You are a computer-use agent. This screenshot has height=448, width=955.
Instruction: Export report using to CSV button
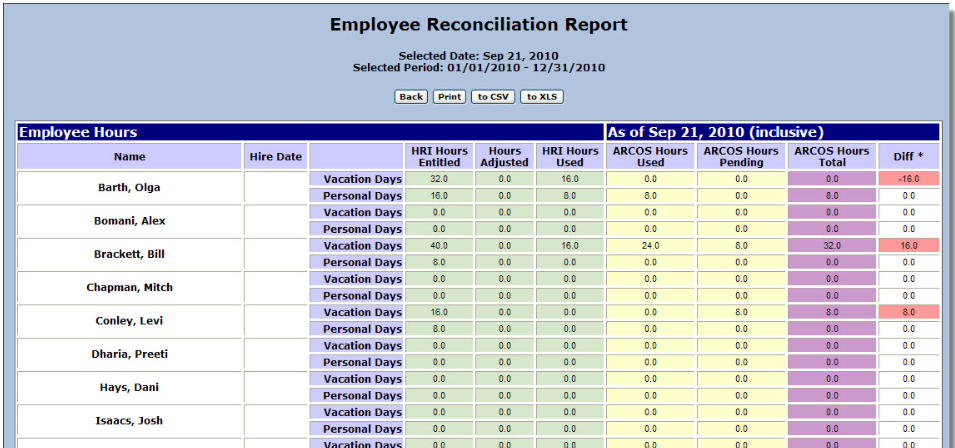[x=493, y=97]
